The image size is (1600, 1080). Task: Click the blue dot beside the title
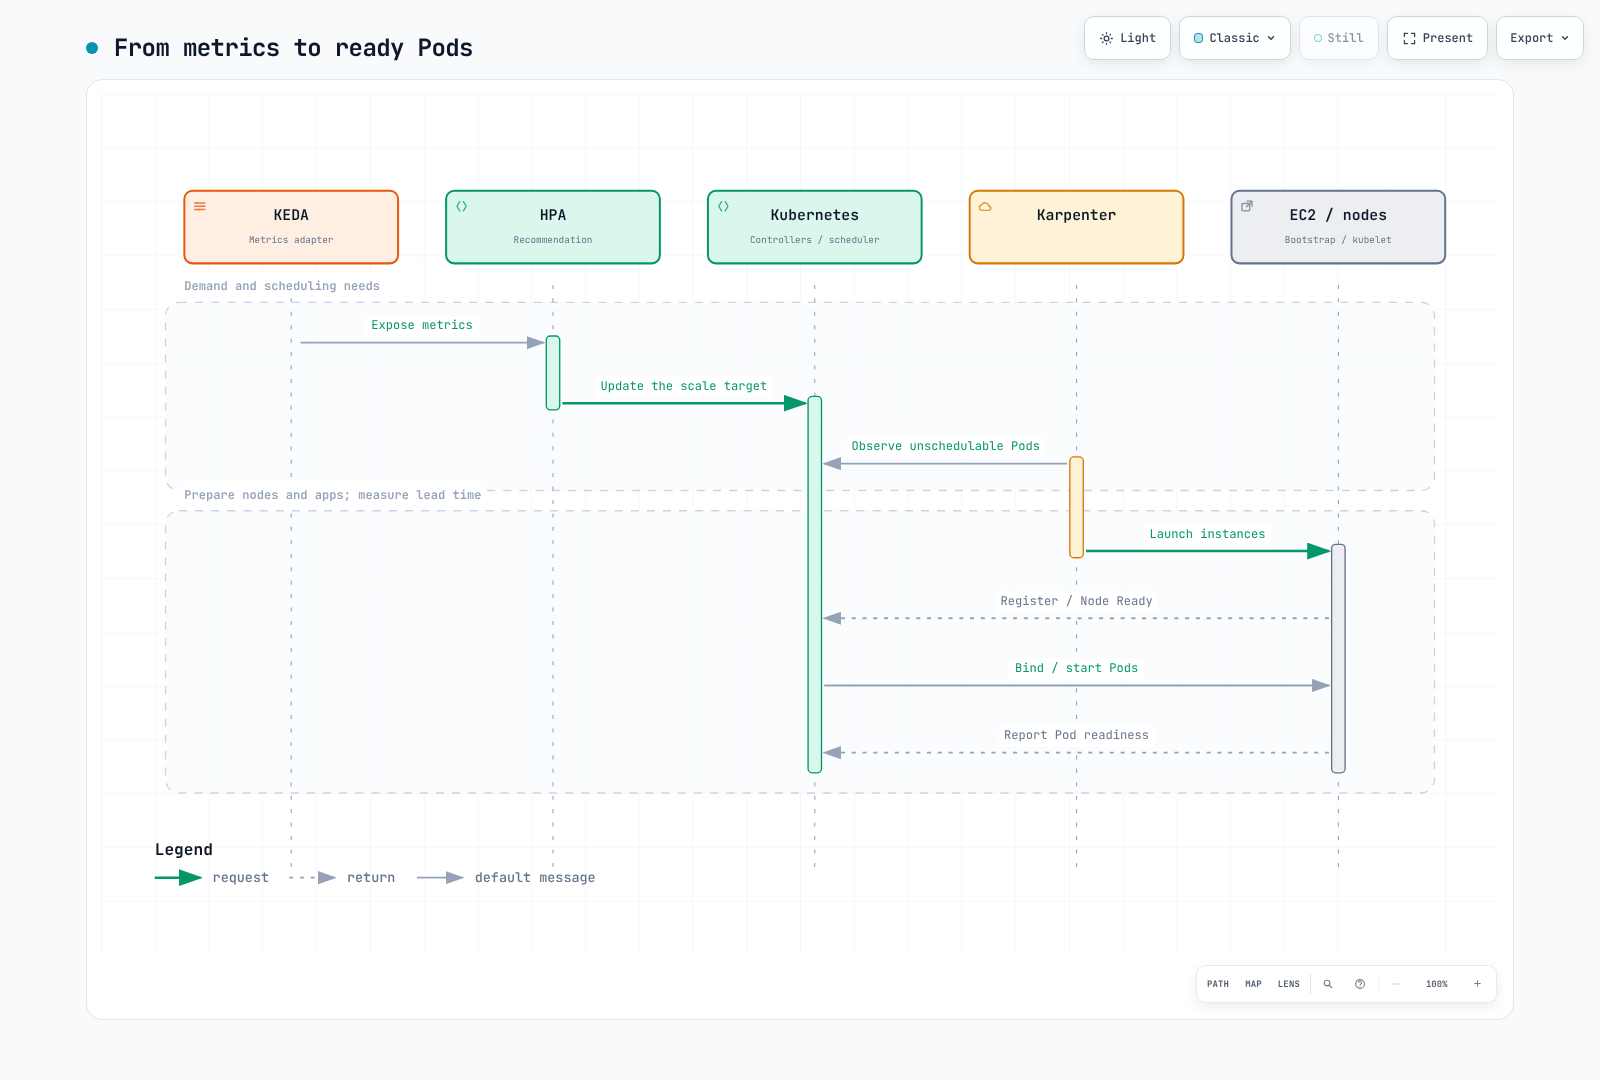click(92, 48)
